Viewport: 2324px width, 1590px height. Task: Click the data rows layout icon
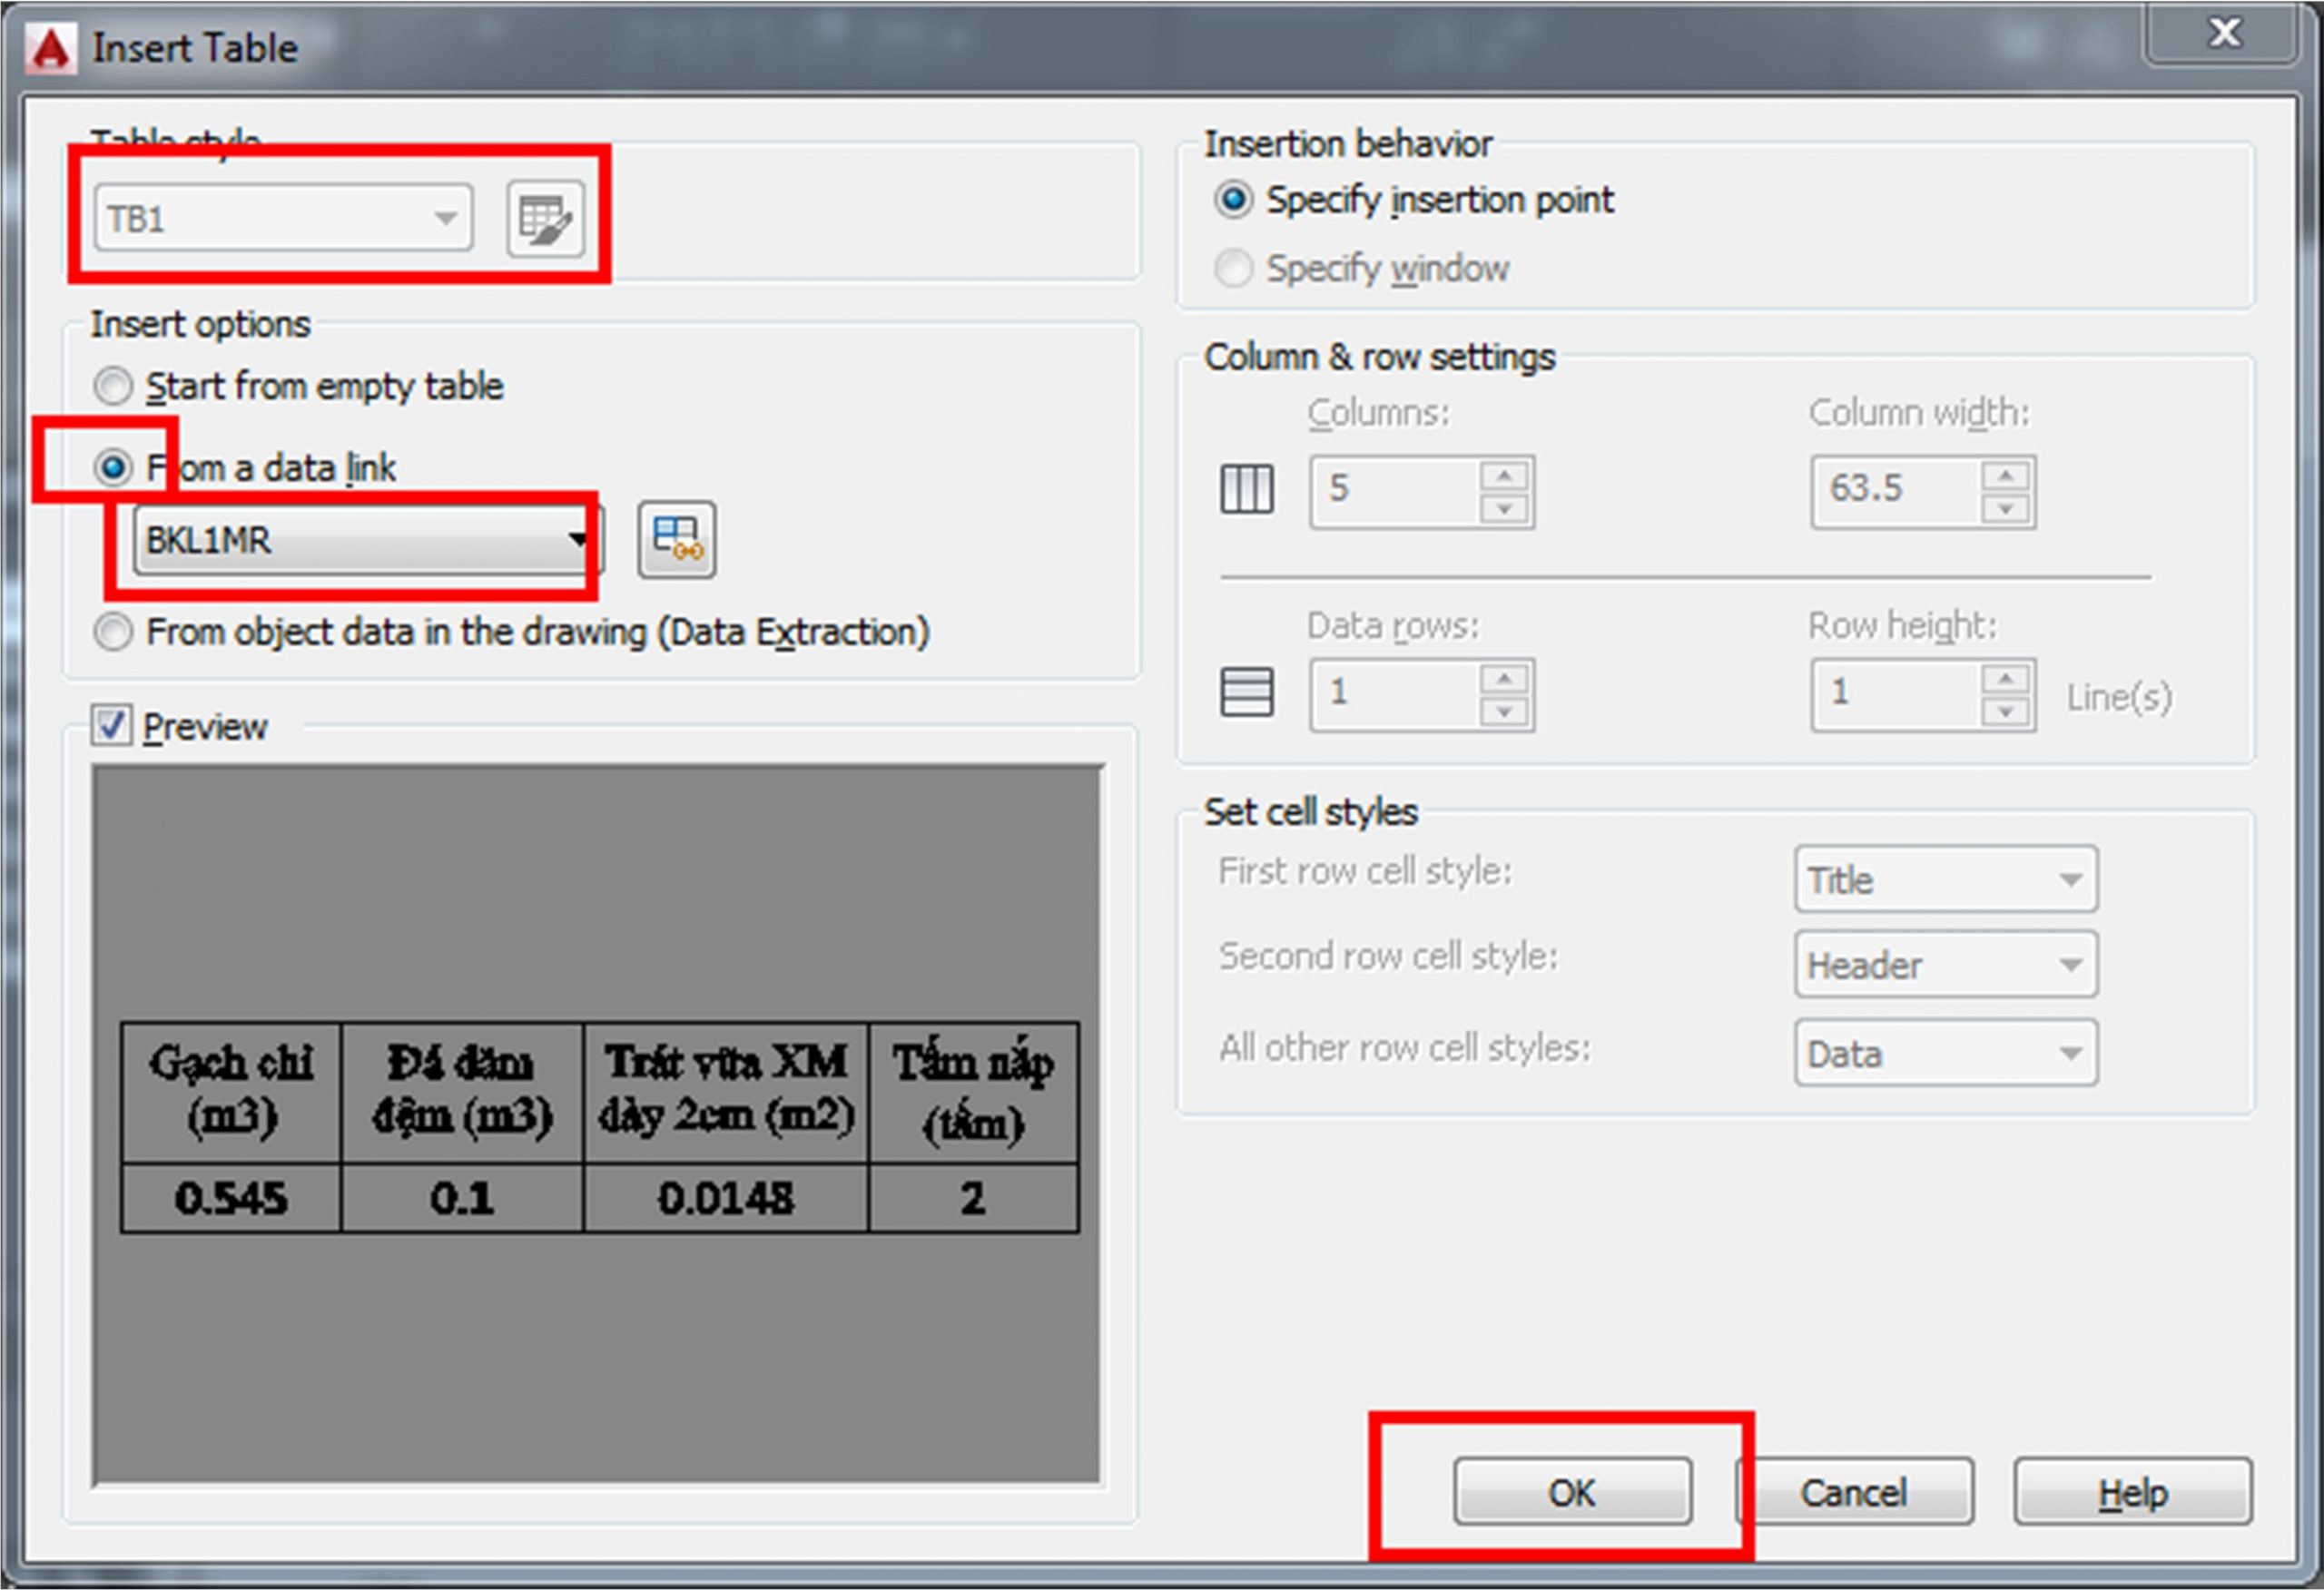pos(1246,692)
